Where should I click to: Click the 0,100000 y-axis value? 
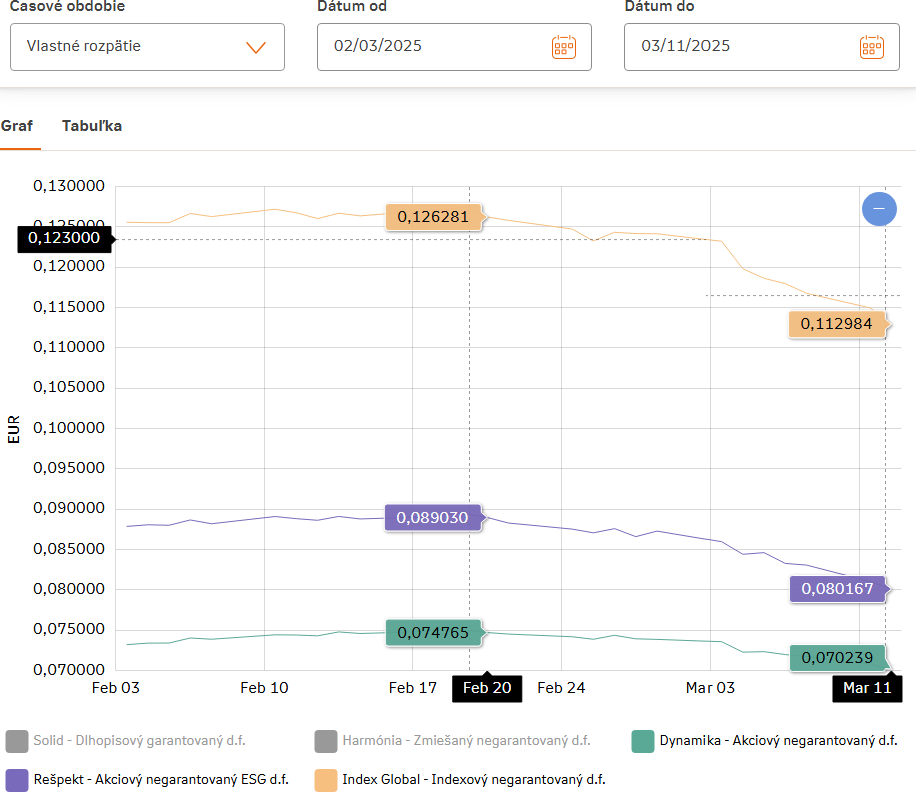tap(69, 428)
